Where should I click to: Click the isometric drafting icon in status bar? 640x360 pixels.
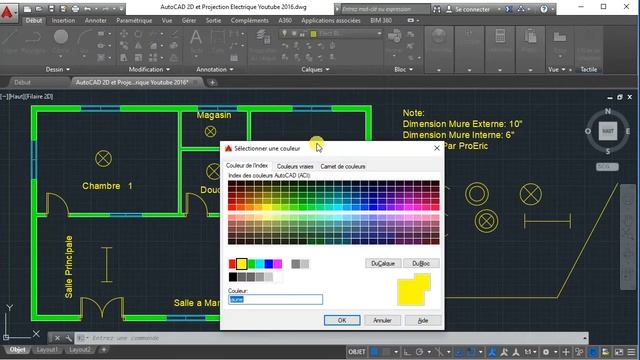pyautogui.click(x=440, y=351)
